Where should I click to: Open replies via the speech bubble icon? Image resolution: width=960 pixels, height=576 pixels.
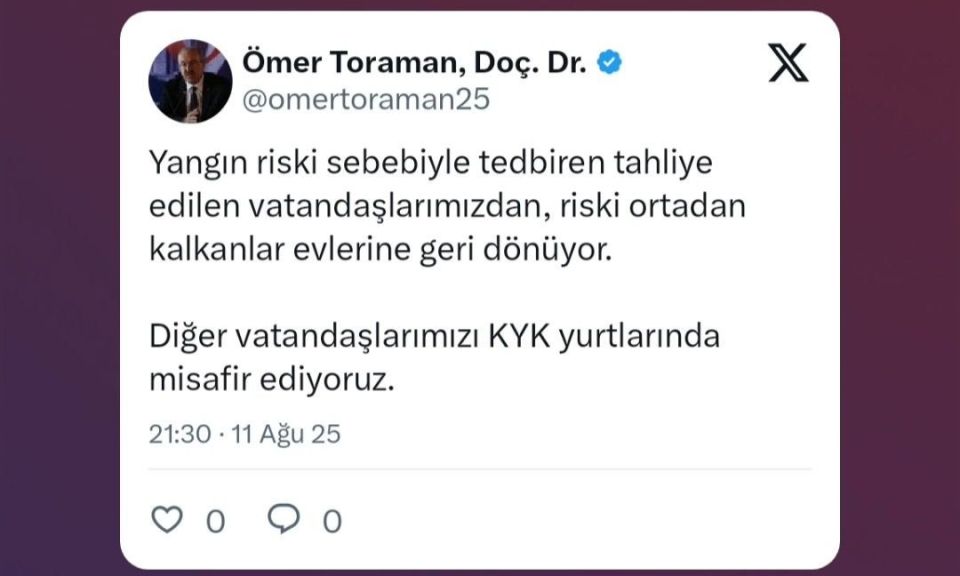(x=284, y=519)
